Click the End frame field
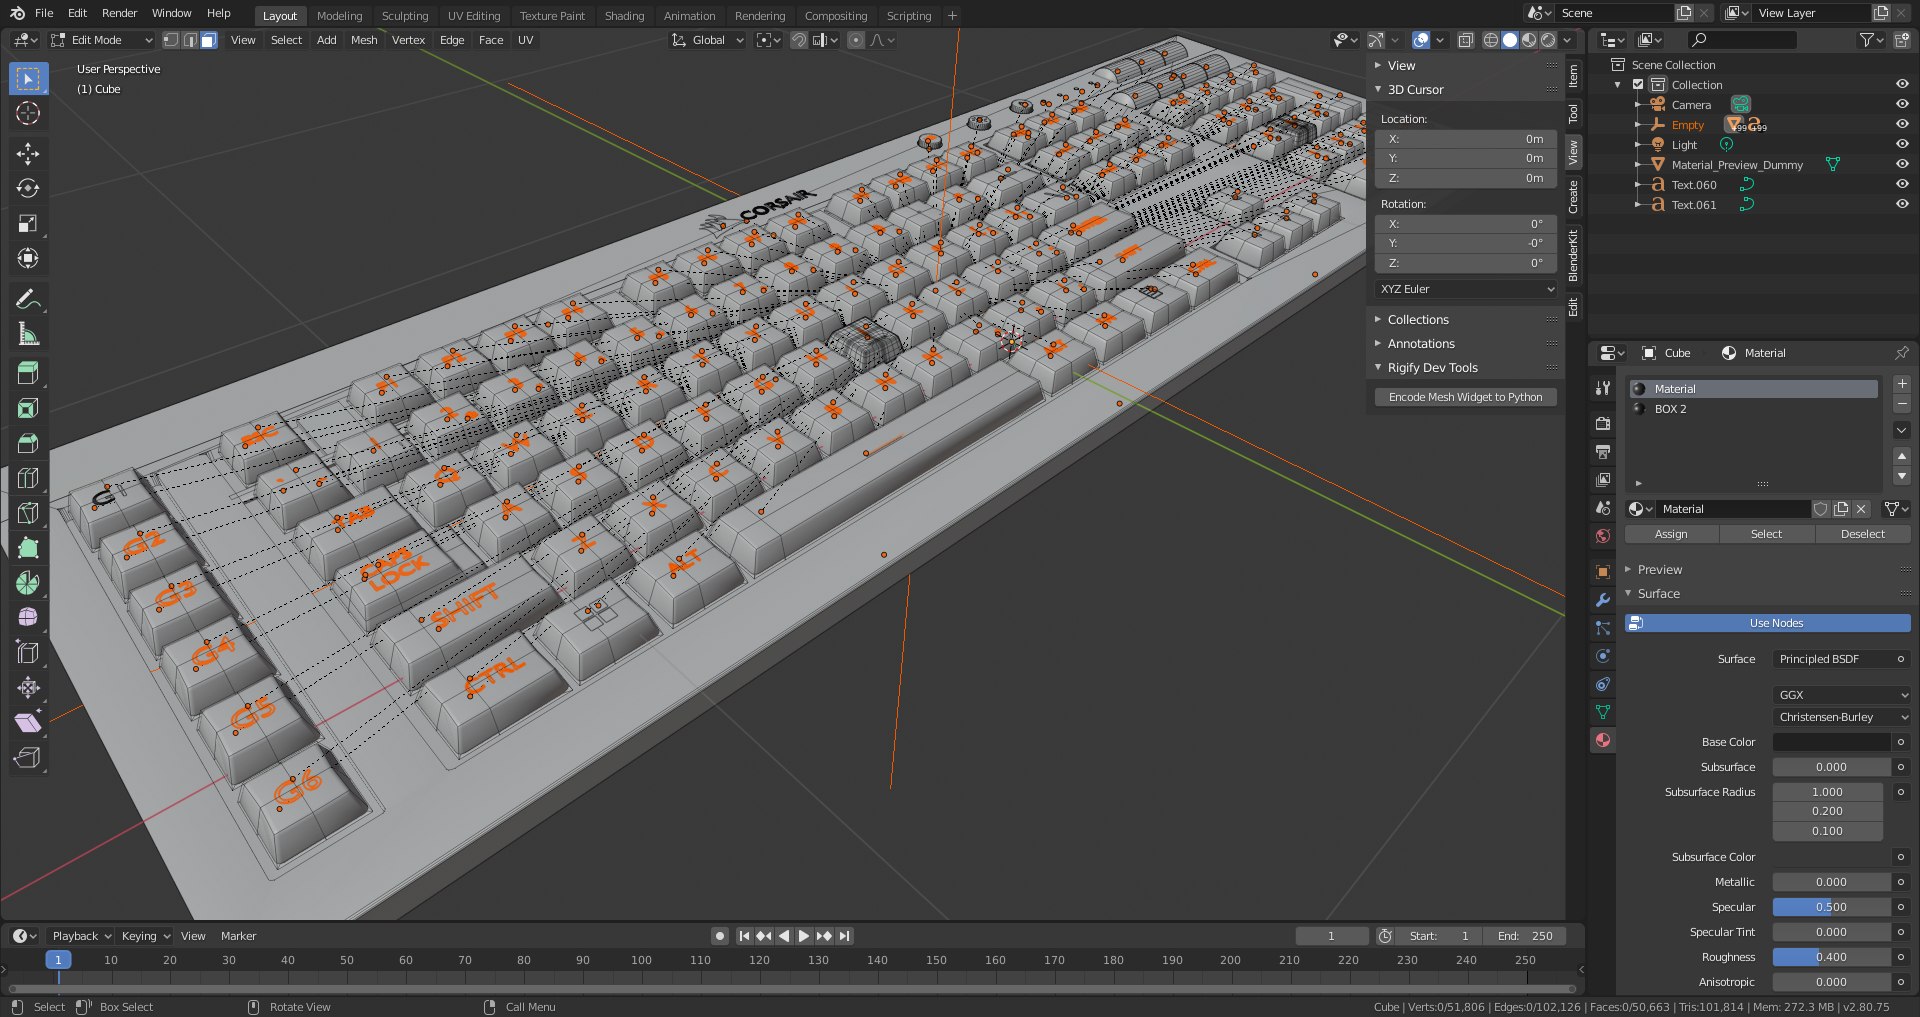 coord(1524,936)
